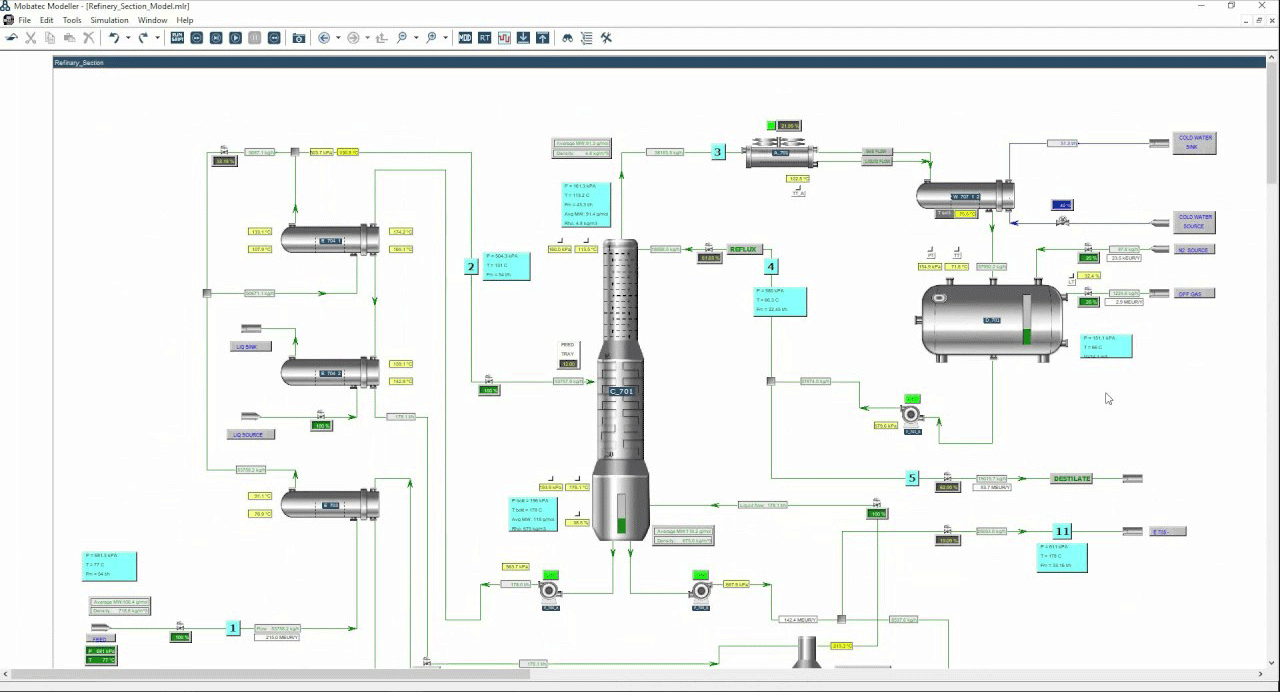Click stream number 11 marker
The width and height of the screenshot is (1280, 692).
pos(1062,531)
